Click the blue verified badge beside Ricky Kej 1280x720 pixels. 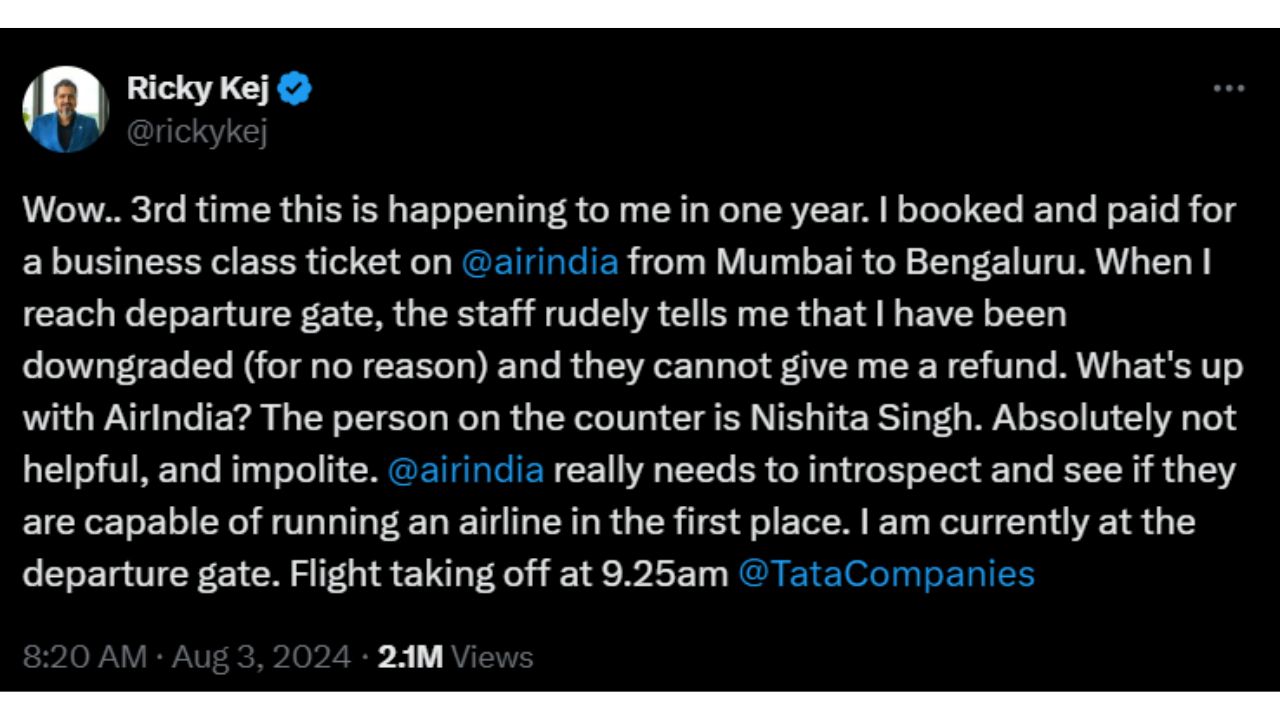pos(296,87)
